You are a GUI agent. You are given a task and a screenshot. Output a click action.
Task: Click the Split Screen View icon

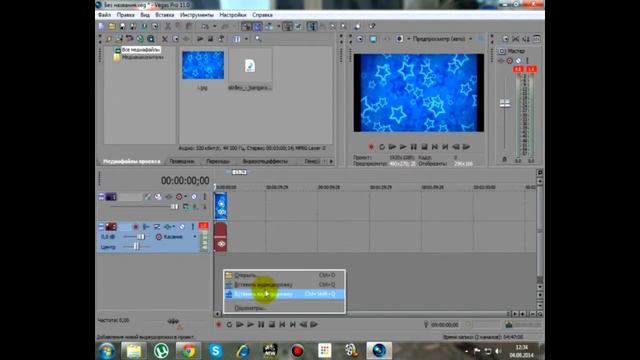(399, 39)
